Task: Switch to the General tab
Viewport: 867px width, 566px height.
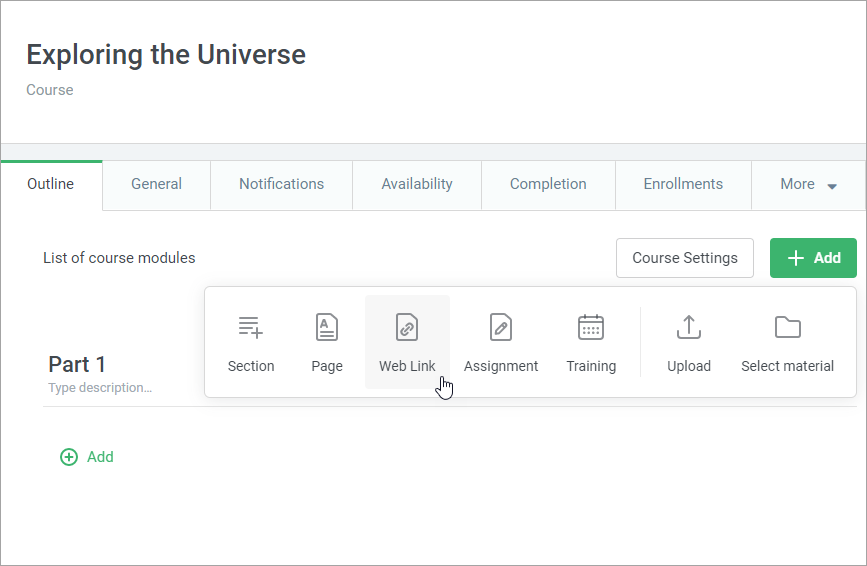Action: 156,184
